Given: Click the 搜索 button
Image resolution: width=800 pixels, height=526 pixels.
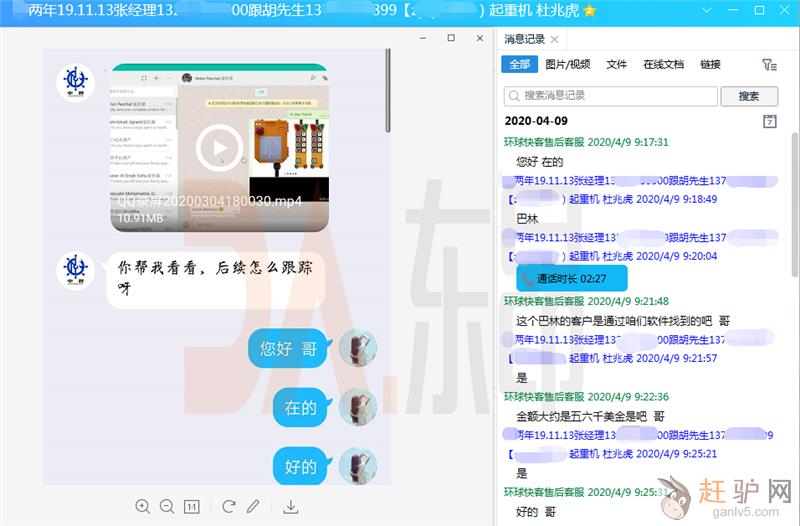Looking at the screenshot, I should click(749, 96).
